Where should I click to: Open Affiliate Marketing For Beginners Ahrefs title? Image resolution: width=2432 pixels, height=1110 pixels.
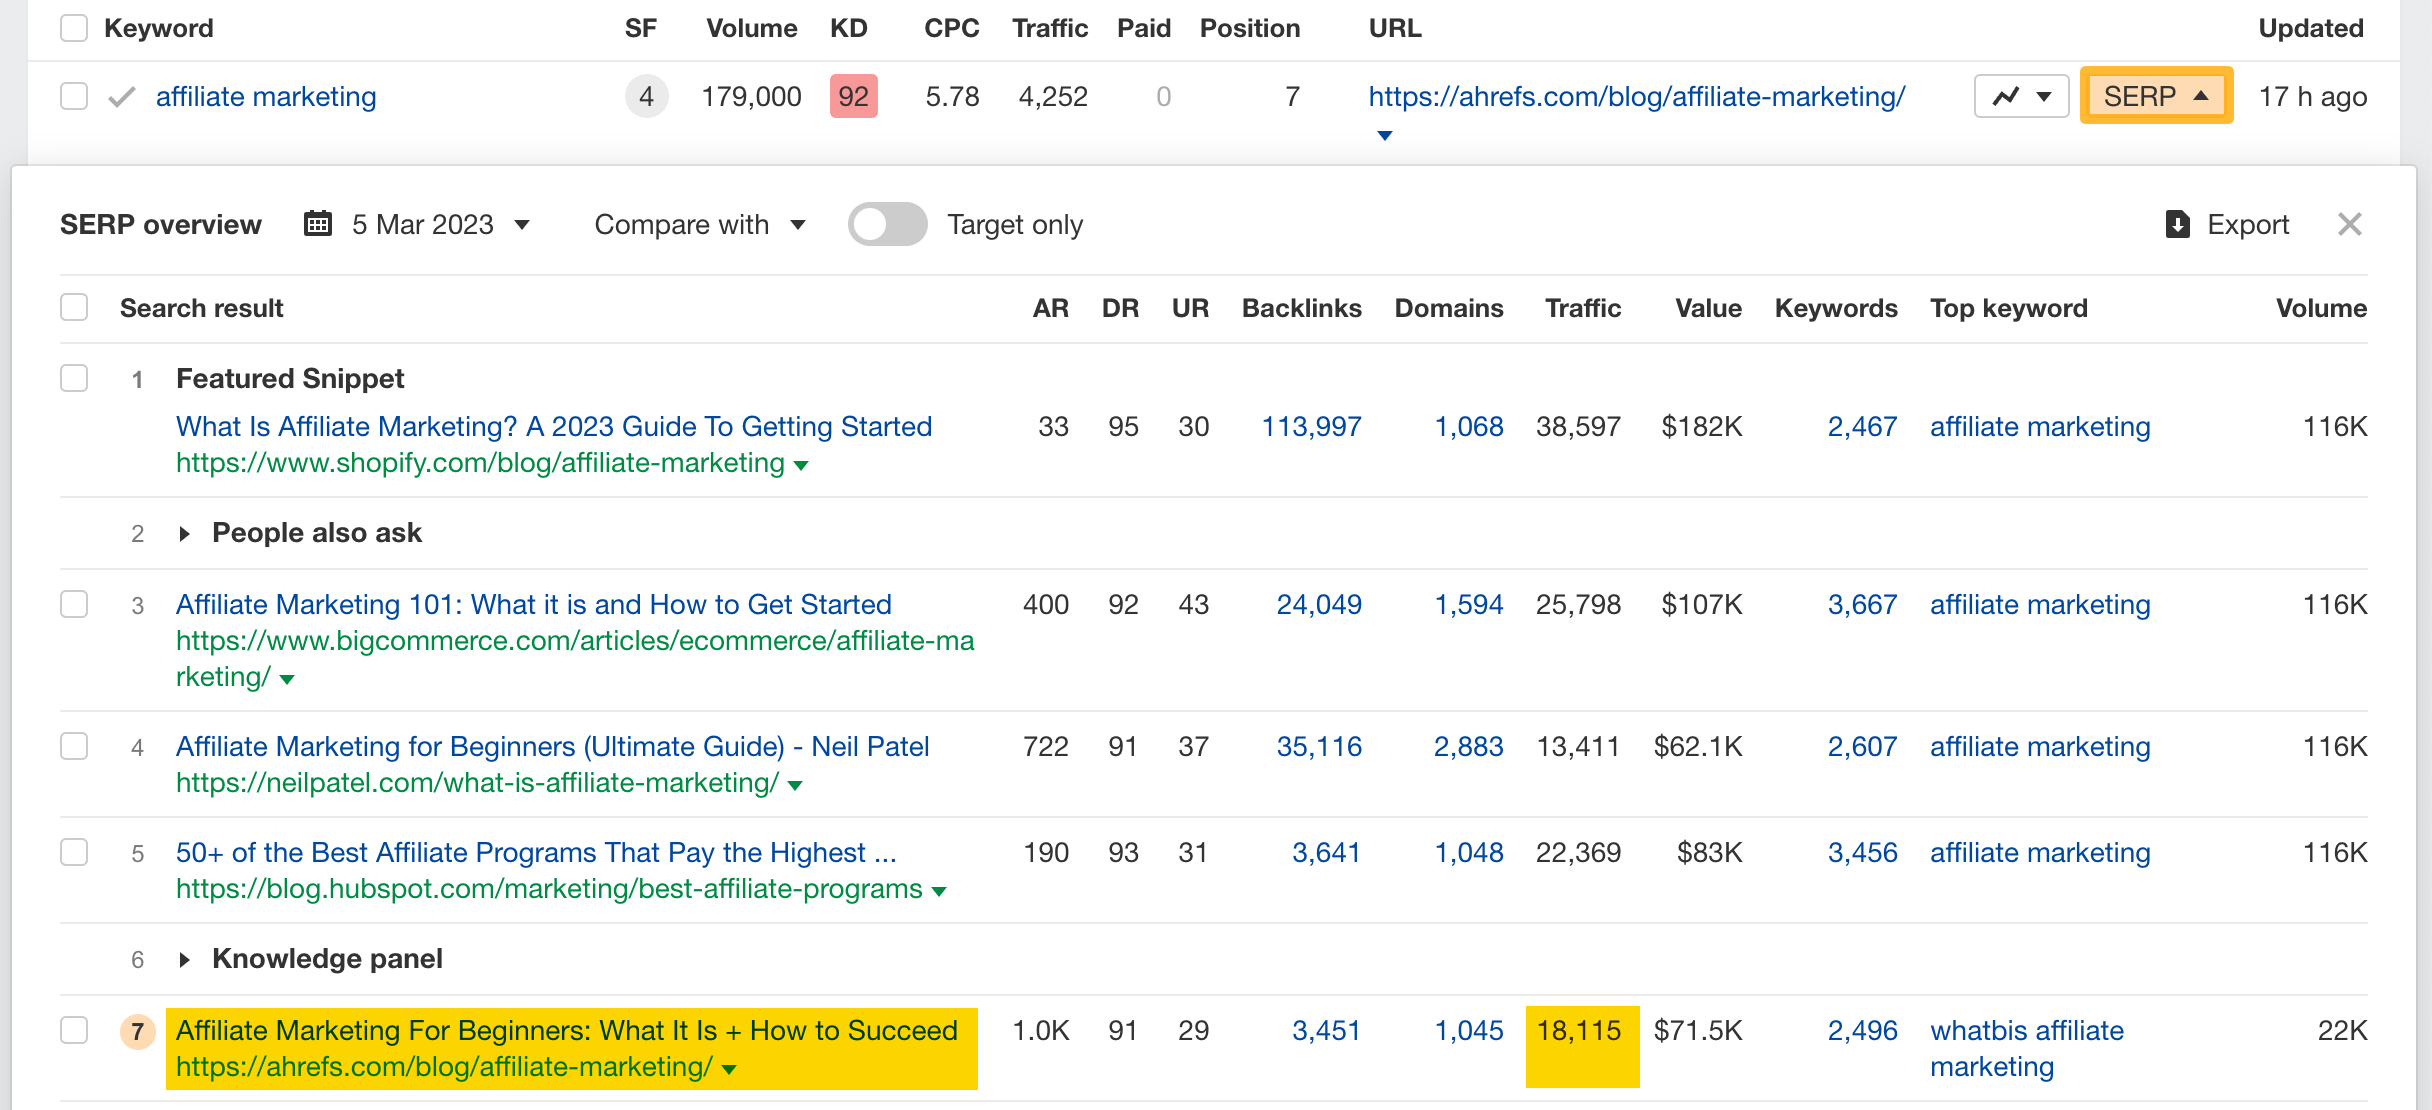[x=567, y=1031]
